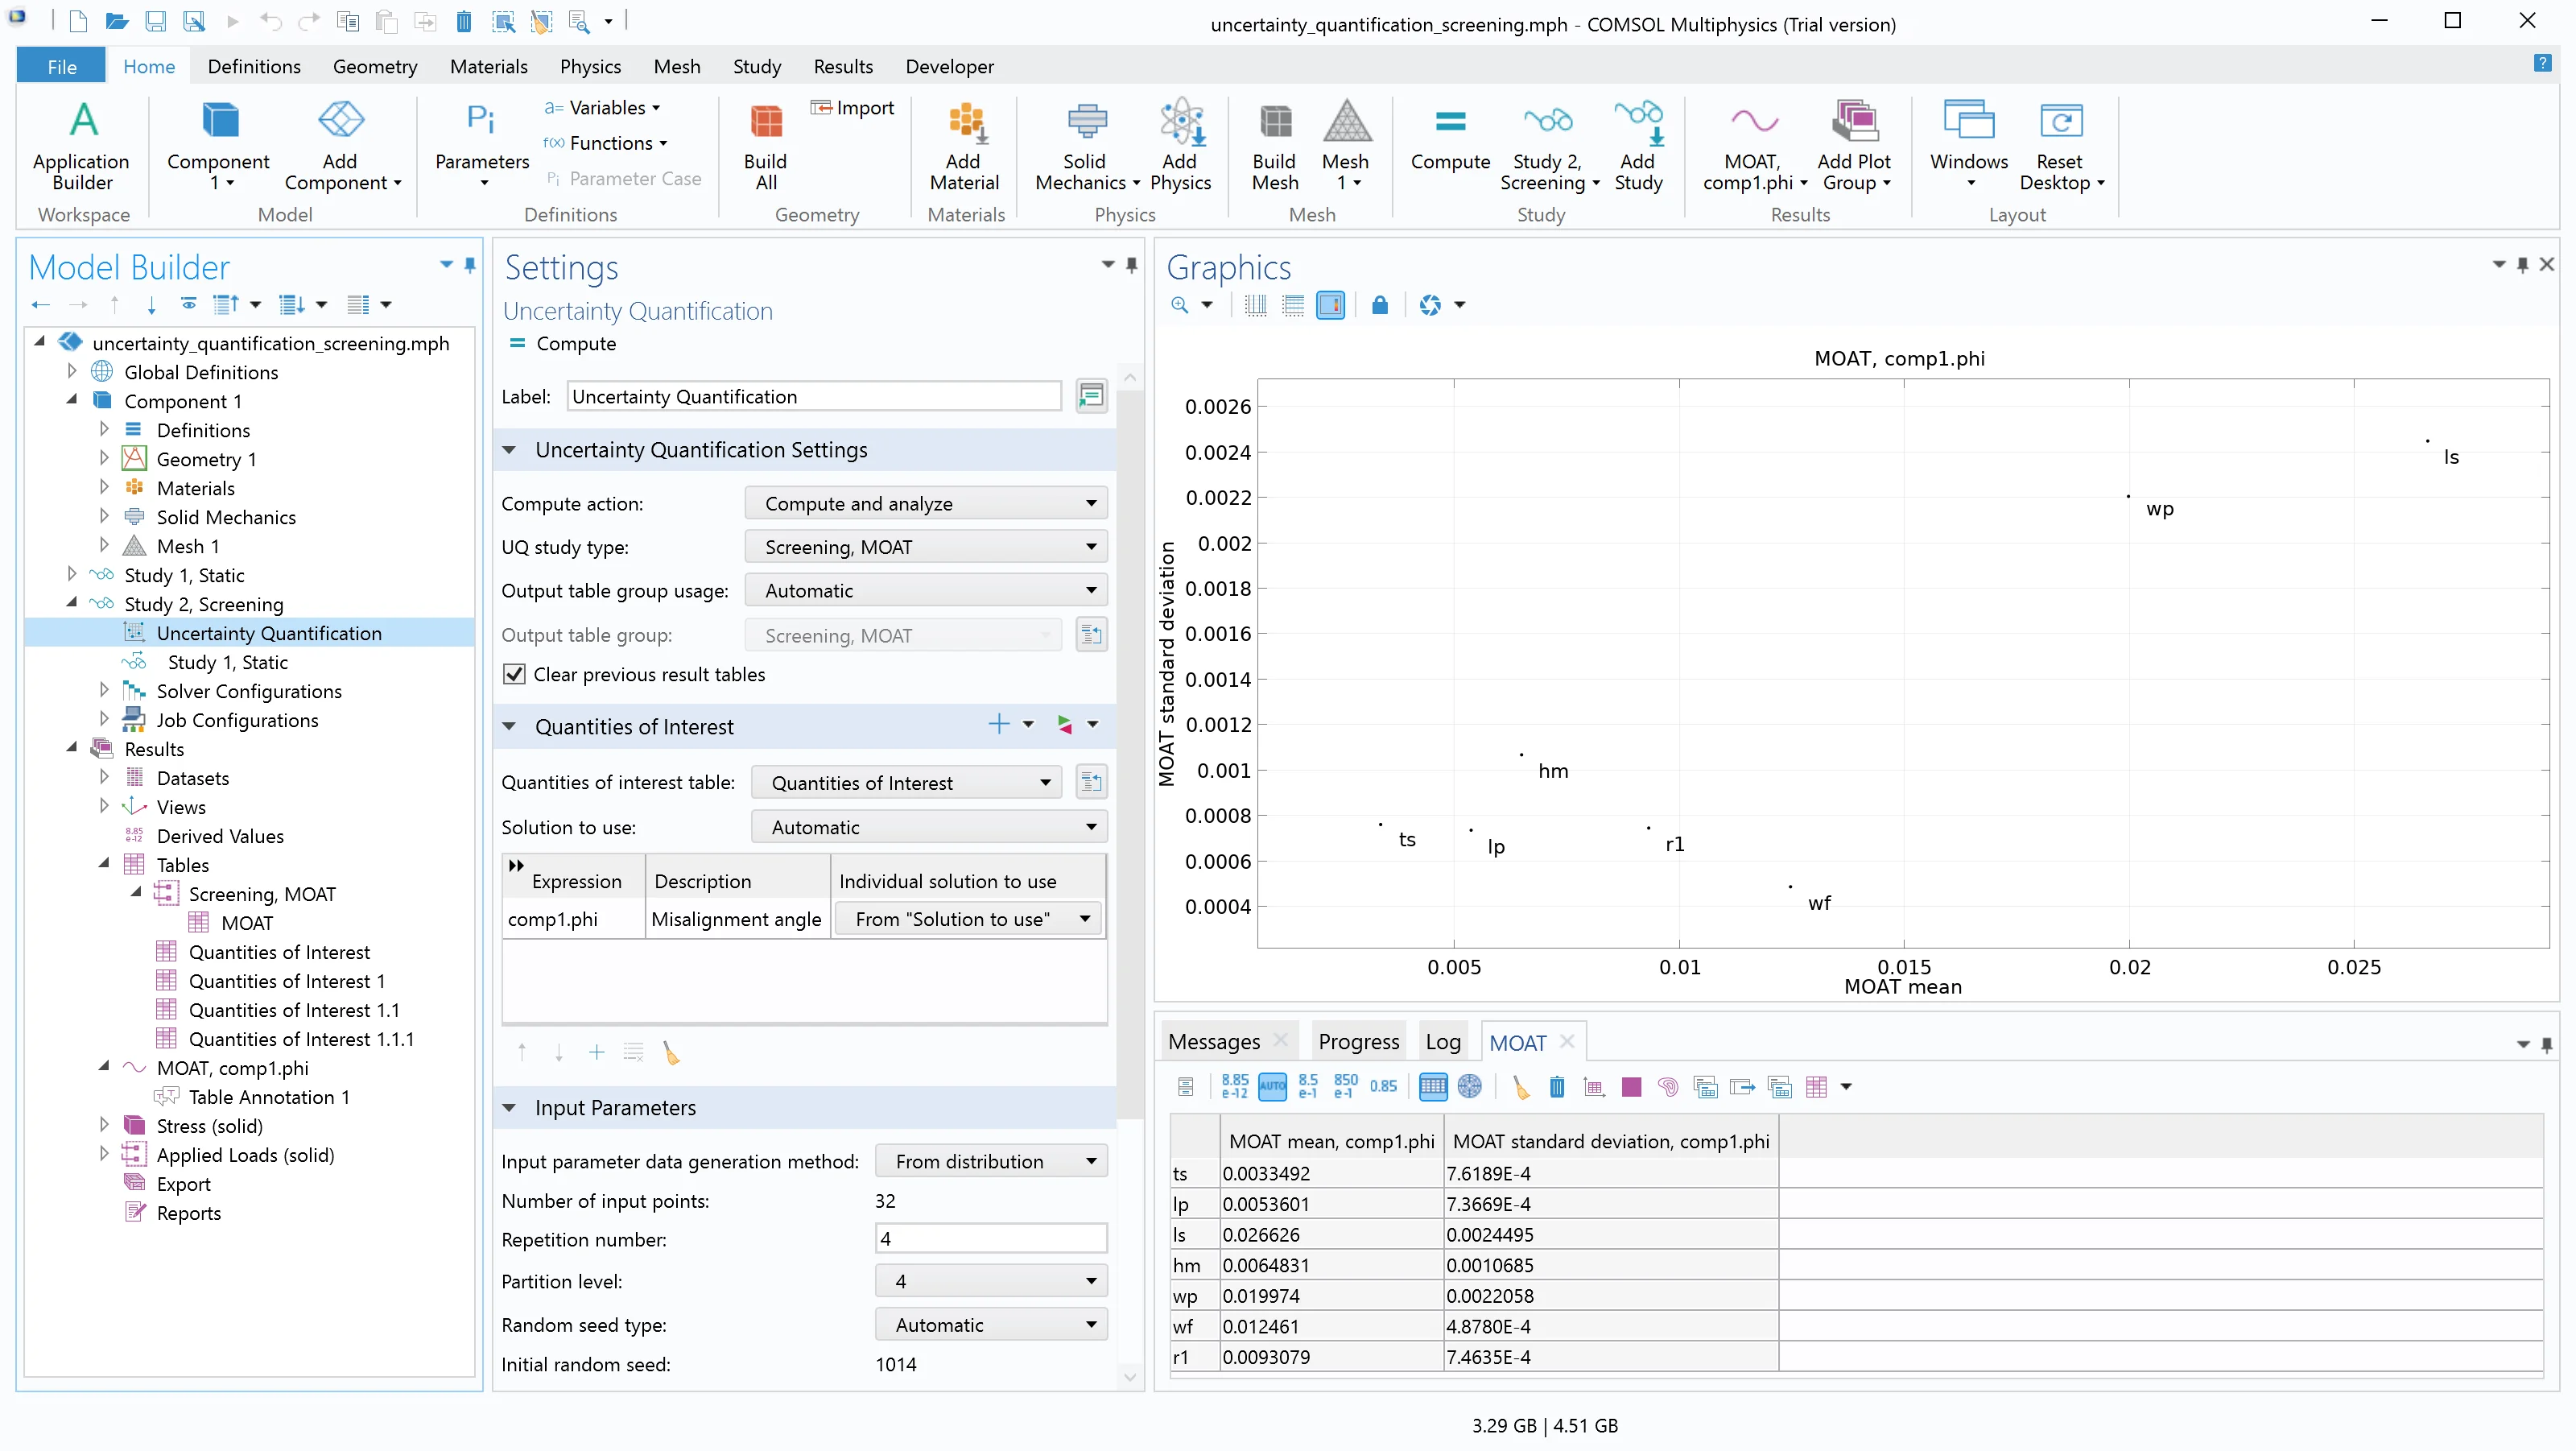Click the File menu button
The height and width of the screenshot is (1451, 2576).
tap(61, 67)
